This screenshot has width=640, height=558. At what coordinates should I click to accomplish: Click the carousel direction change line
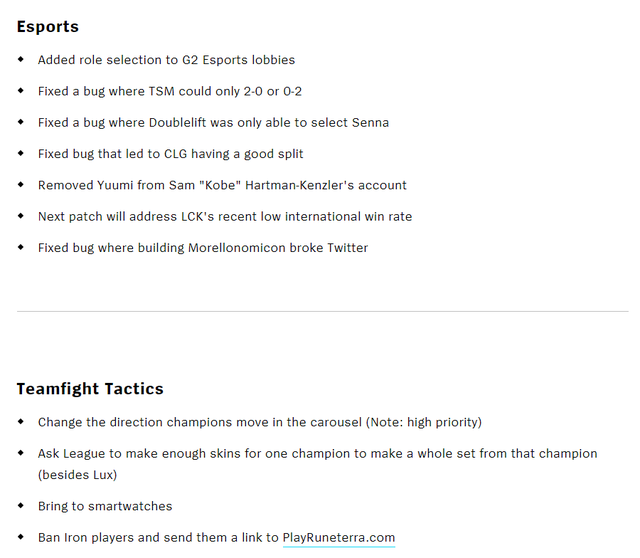[259, 422]
